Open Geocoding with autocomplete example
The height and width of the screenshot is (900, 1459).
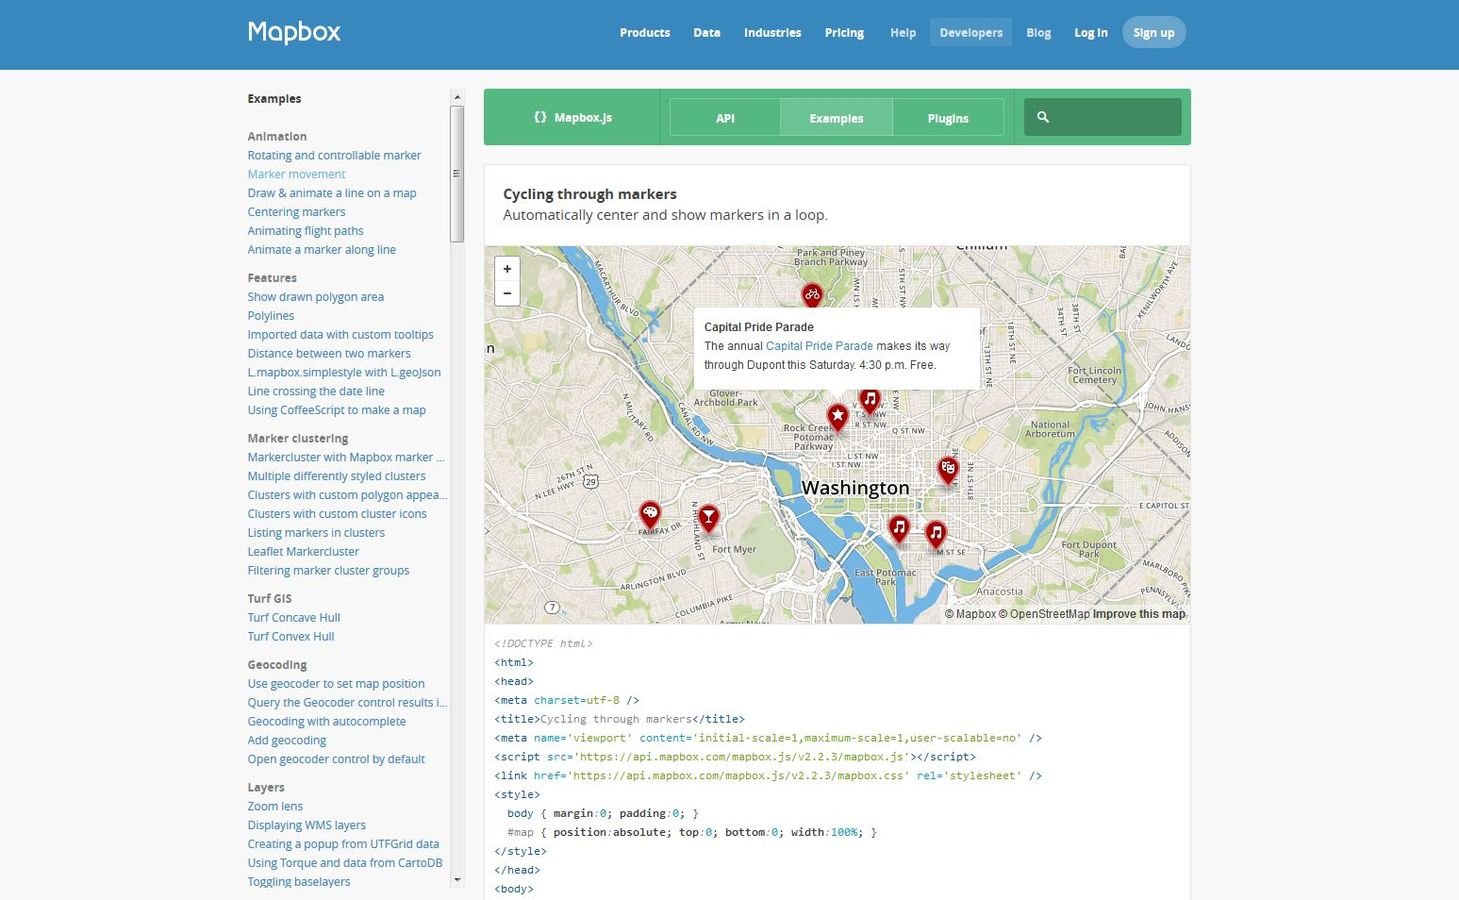[327, 722]
